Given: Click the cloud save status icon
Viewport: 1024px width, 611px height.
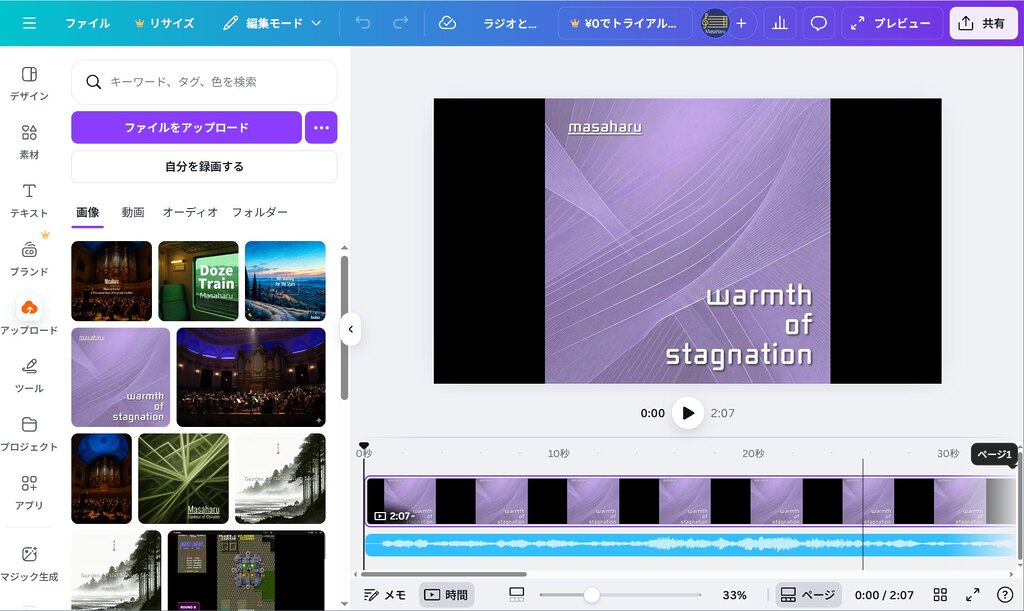Looking at the screenshot, I should 447,23.
